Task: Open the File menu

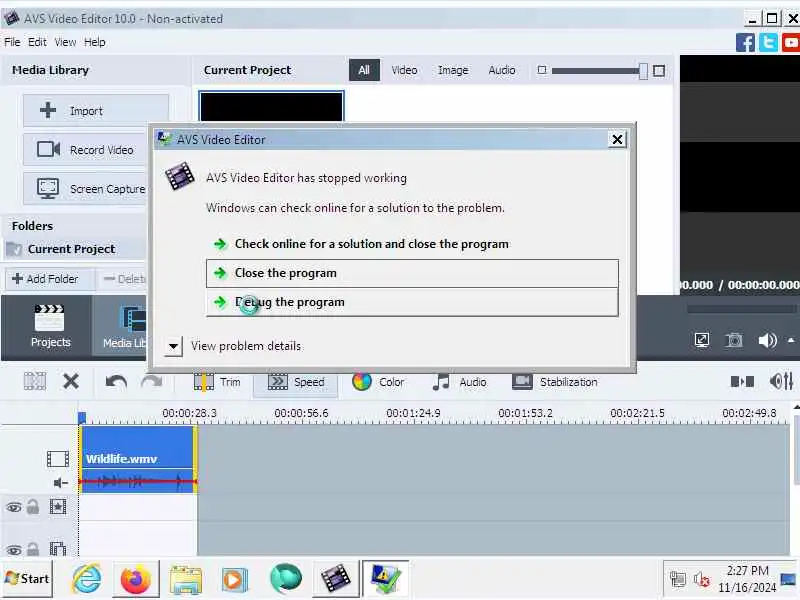Action: coord(12,42)
